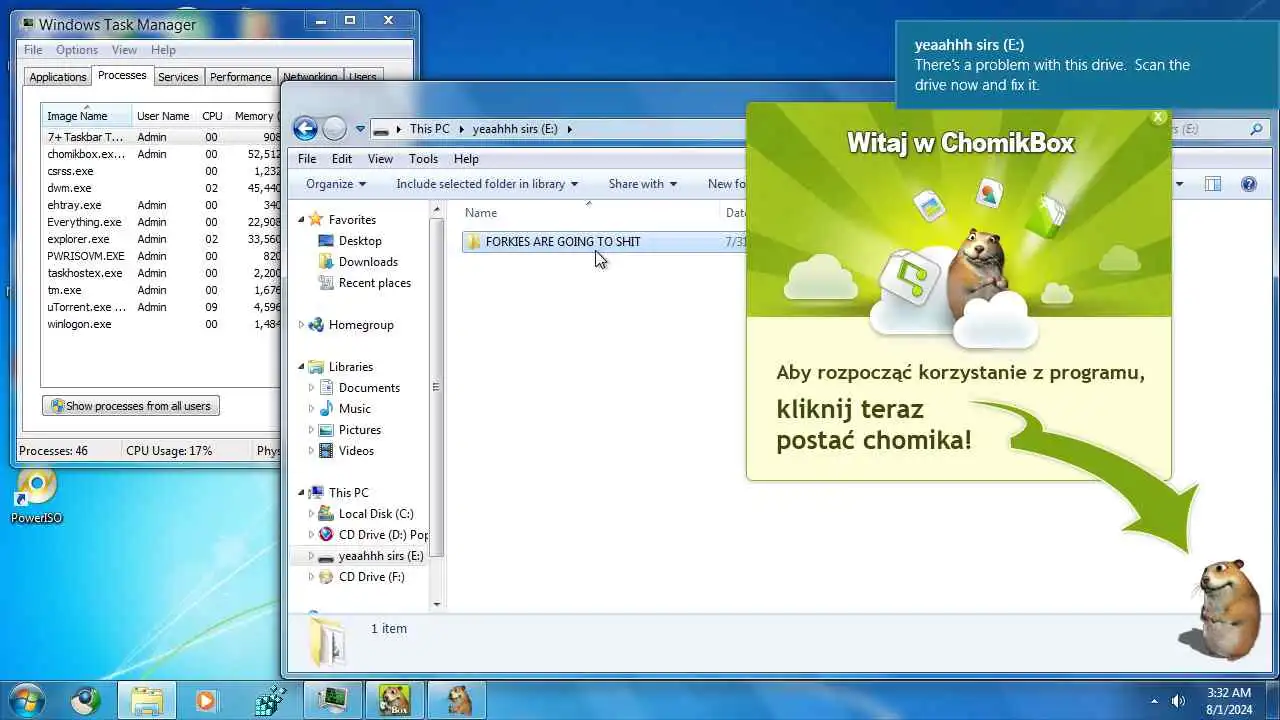The height and width of the screenshot is (720, 1280).
Task: Collapse the Favorites section in navigation pane
Action: pos(301,220)
